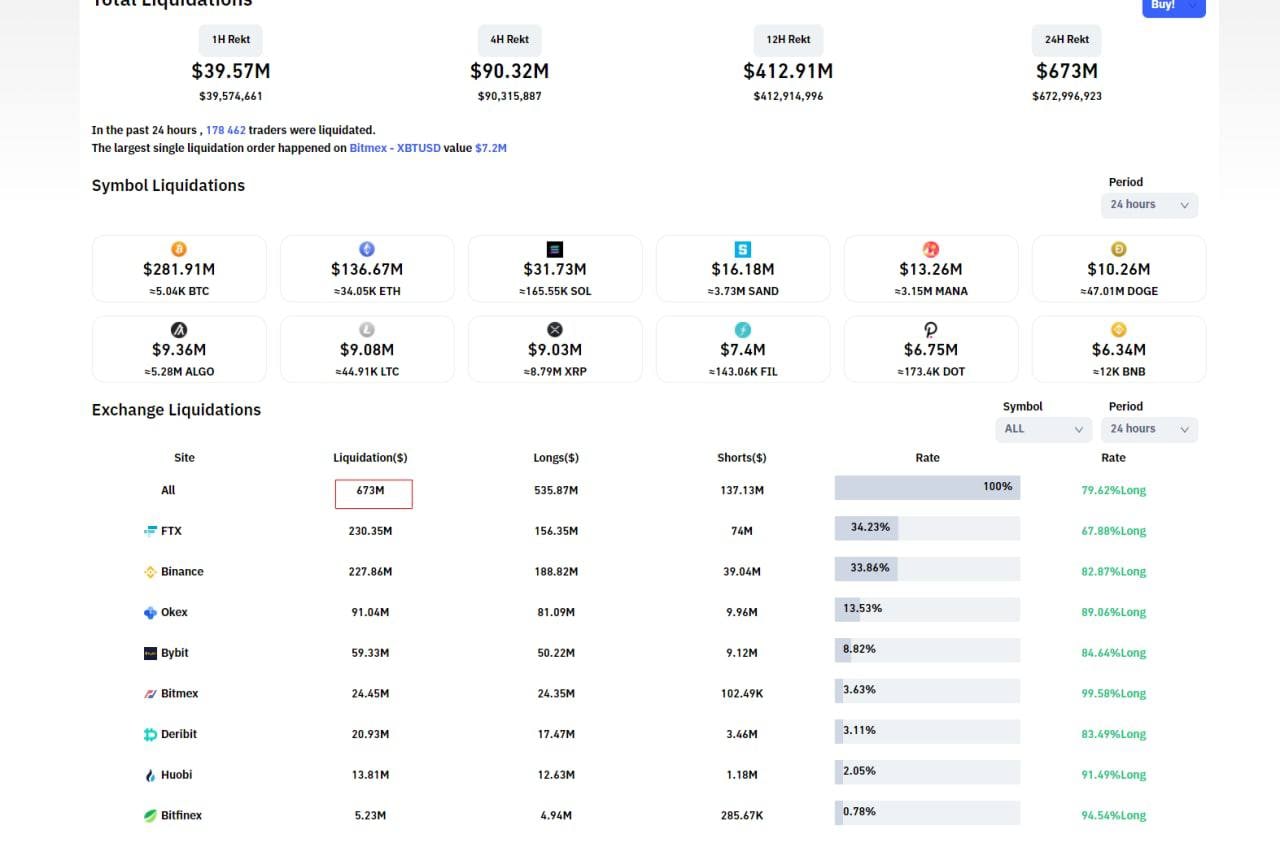
Task: Click the Filecoin icon in FIL card
Action: (x=743, y=330)
